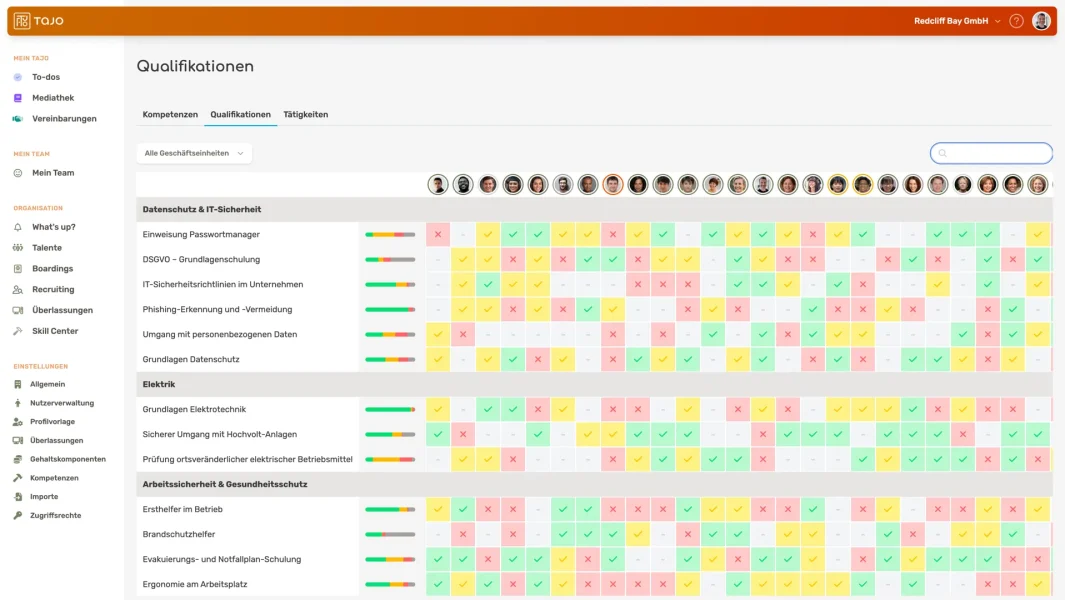Click the Skill Center wrench icon

(x=18, y=331)
